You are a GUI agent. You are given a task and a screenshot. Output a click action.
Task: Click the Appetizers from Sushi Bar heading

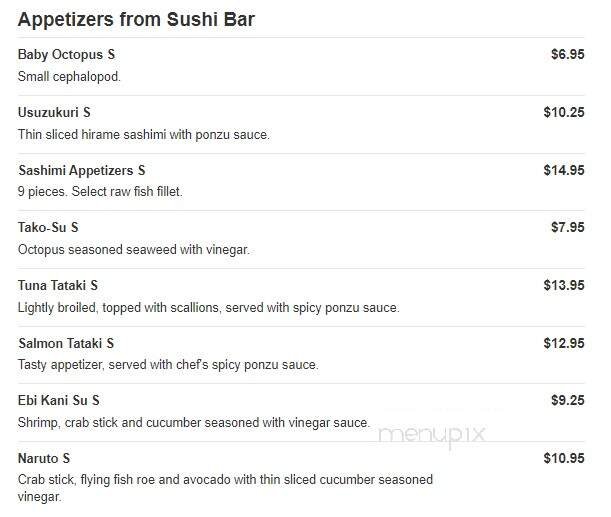(137, 19)
